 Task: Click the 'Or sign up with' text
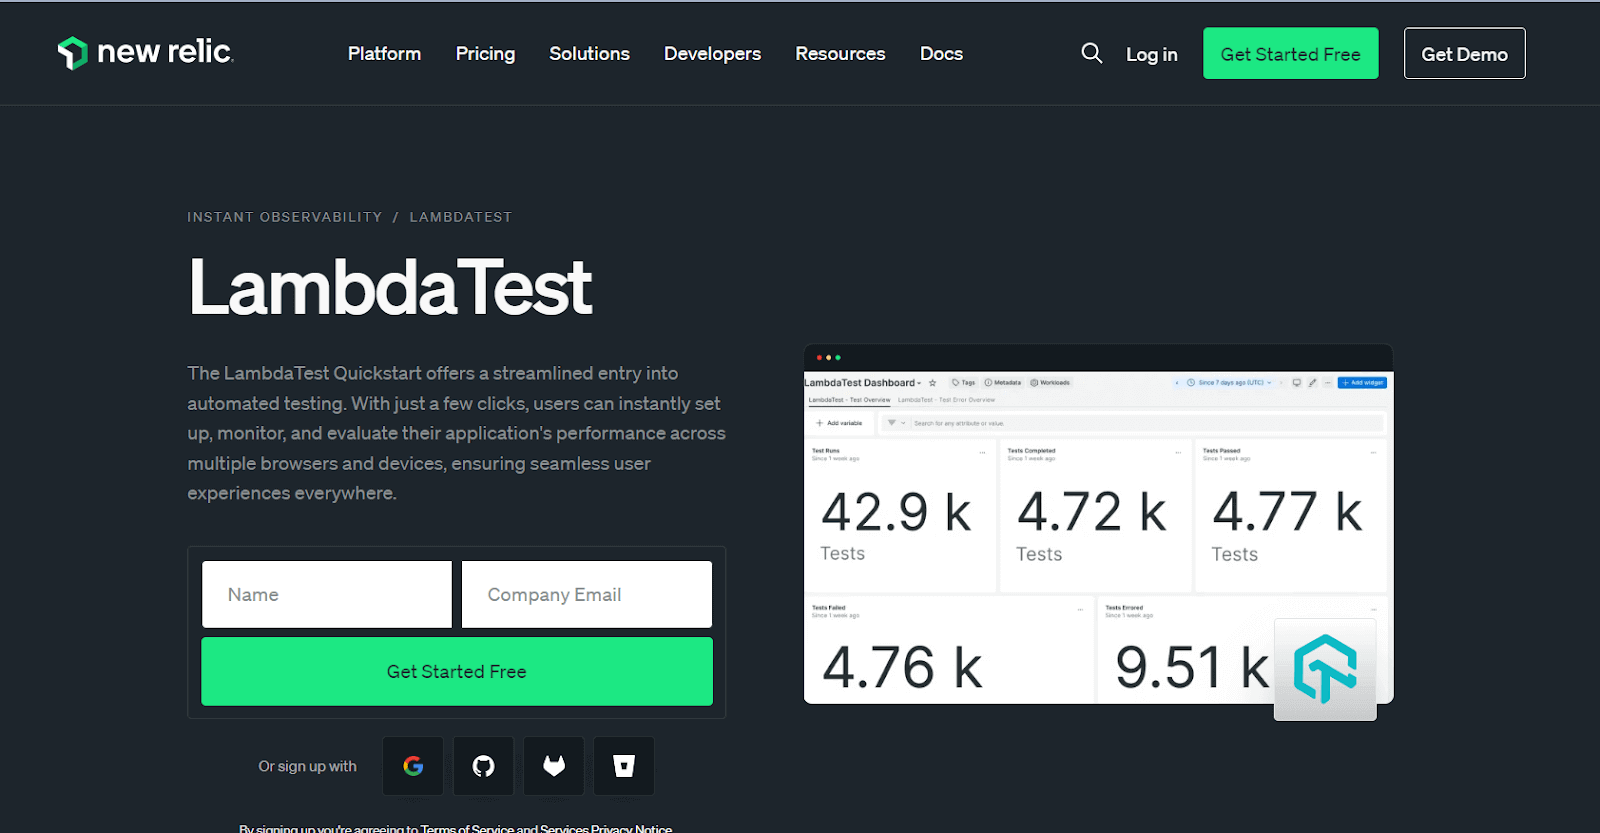307,766
